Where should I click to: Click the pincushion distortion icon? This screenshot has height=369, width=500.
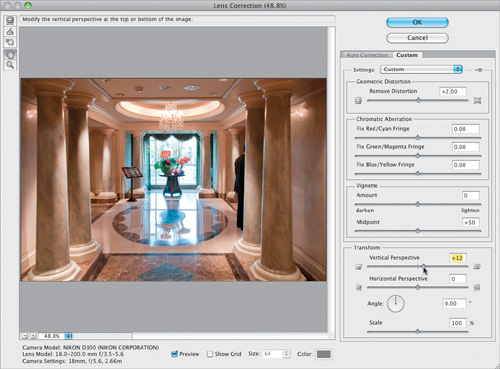tap(477, 100)
